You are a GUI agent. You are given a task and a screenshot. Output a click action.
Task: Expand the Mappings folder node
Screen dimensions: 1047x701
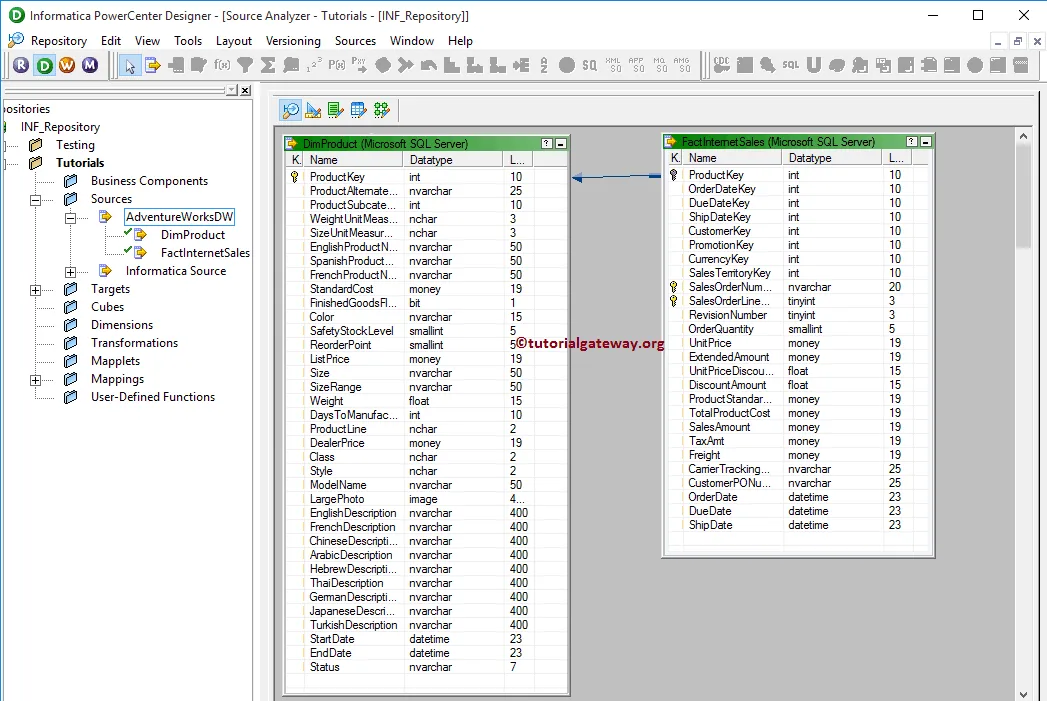[x=35, y=380]
